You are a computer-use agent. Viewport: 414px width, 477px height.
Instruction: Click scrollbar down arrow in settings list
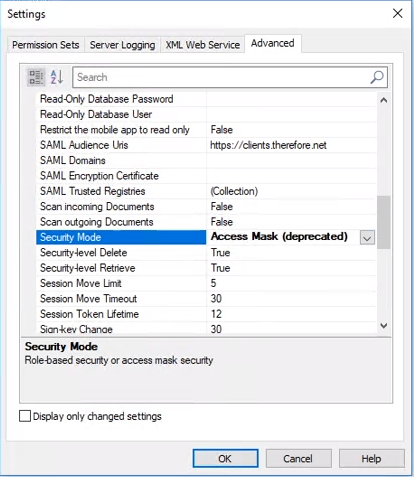coord(384,326)
